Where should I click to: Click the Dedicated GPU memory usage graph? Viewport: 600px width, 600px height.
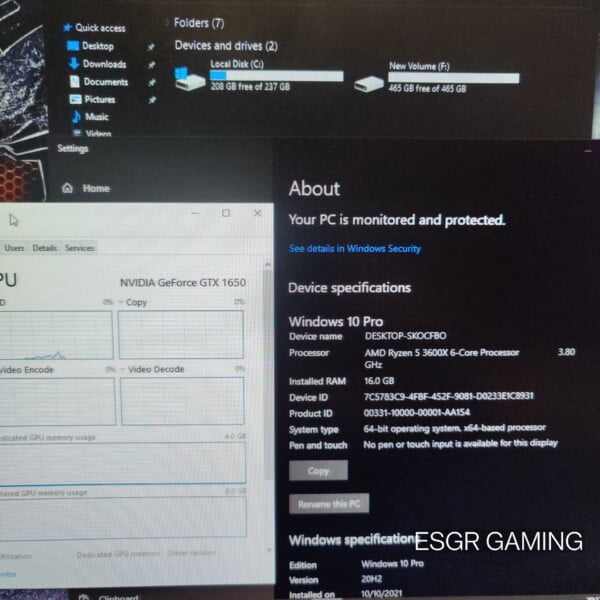coord(122,462)
